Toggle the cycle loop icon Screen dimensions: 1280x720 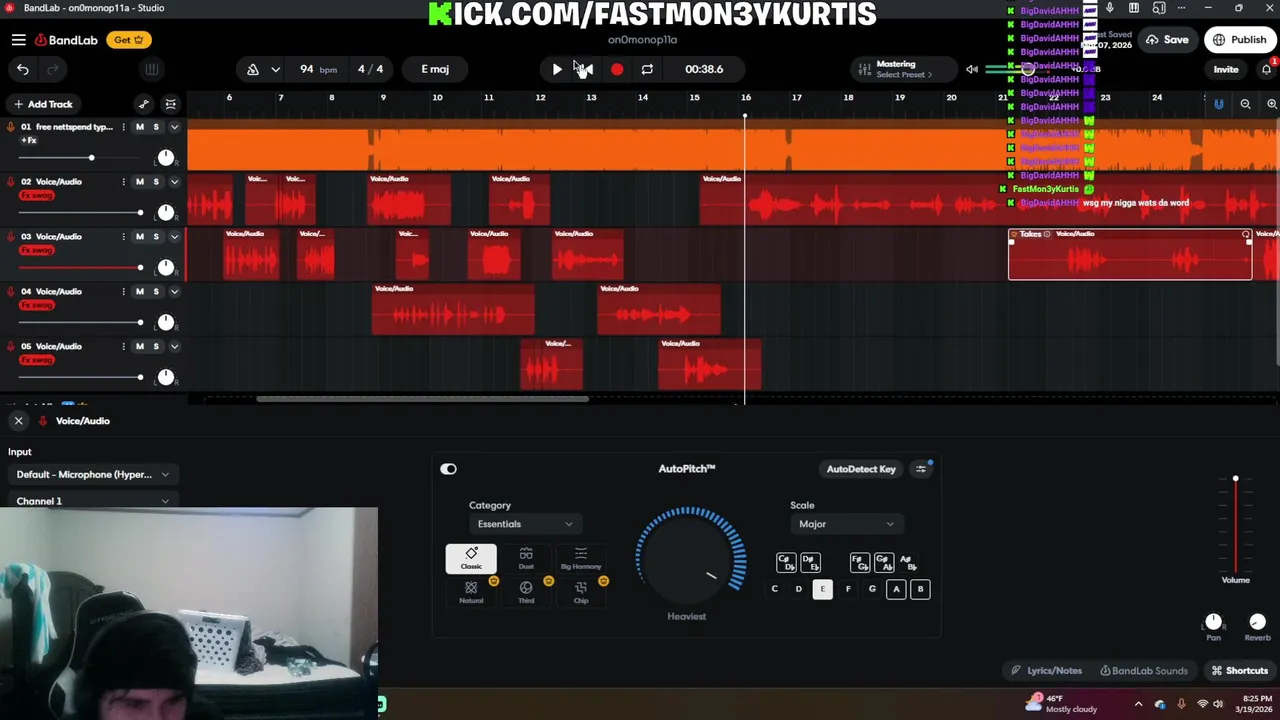pyautogui.click(x=647, y=69)
